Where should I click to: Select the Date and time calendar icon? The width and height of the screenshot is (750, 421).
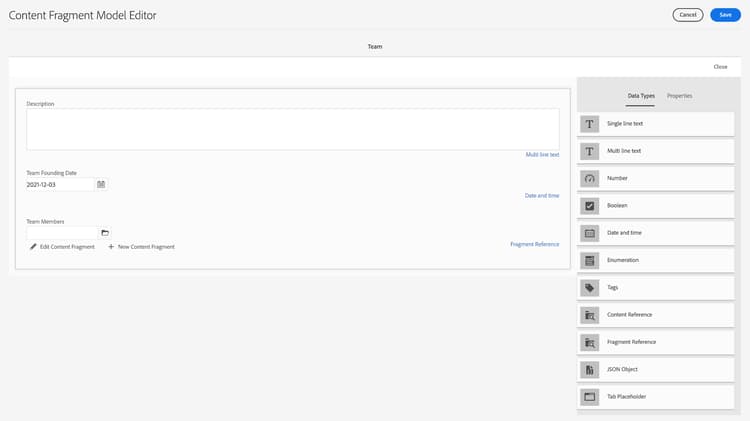[x=589, y=233]
